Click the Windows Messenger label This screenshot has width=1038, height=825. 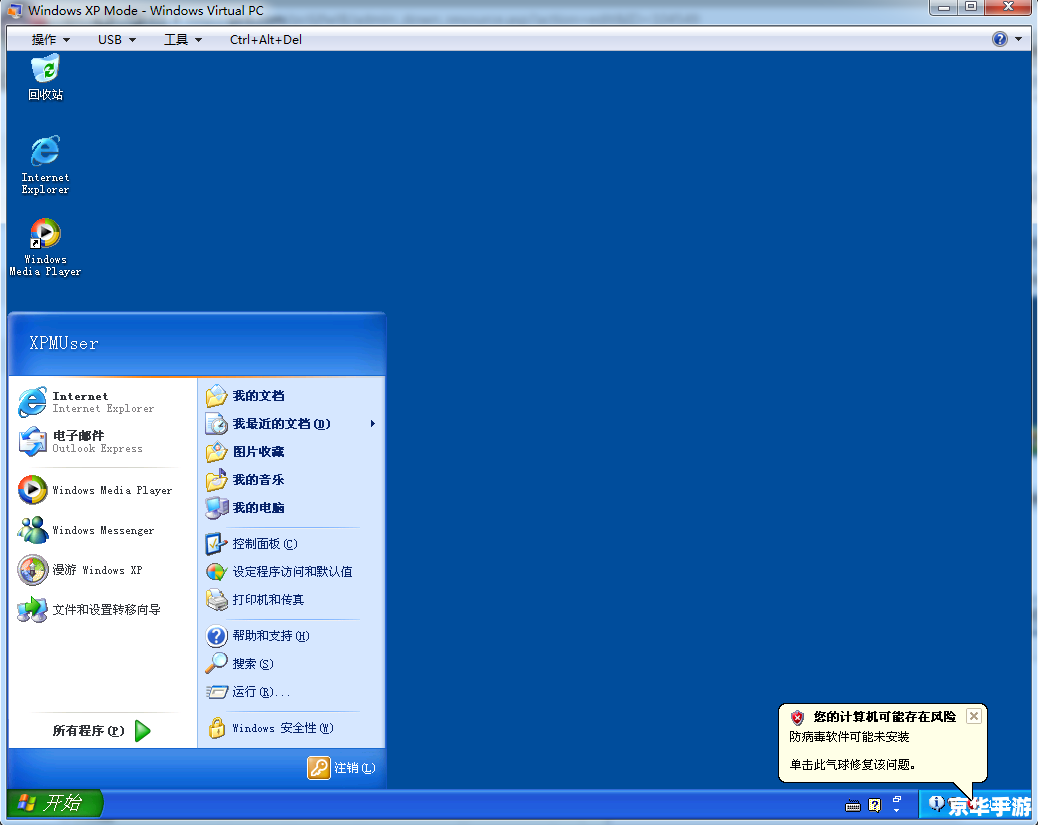click(103, 530)
